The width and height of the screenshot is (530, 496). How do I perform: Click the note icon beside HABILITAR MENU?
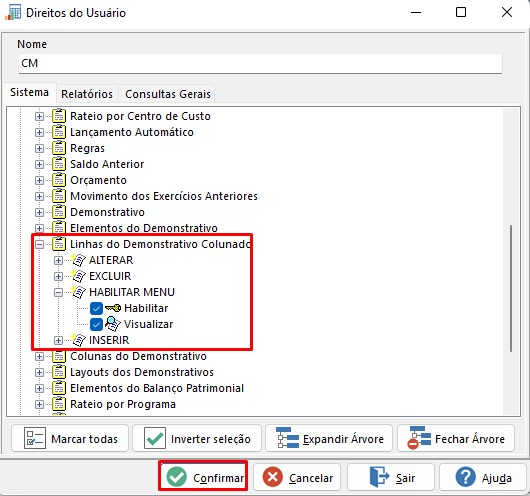tap(78, 292)
